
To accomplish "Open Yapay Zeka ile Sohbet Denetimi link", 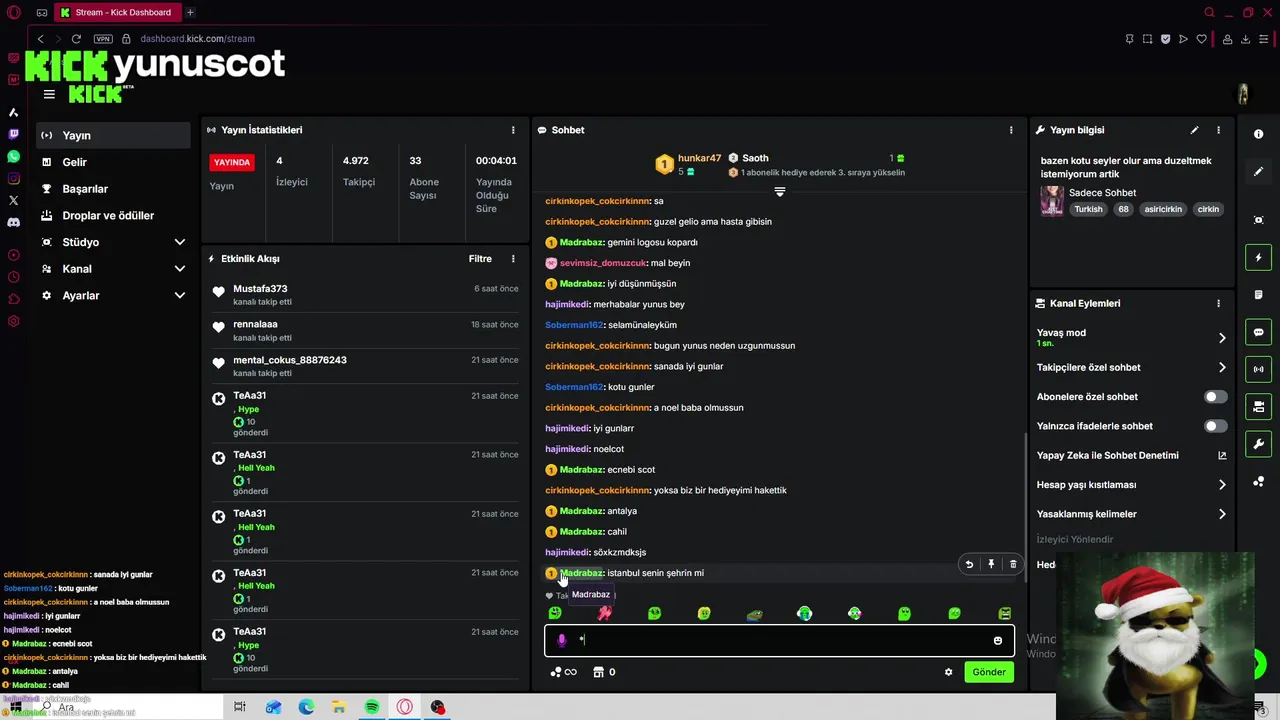I will tap(1131, 455).
